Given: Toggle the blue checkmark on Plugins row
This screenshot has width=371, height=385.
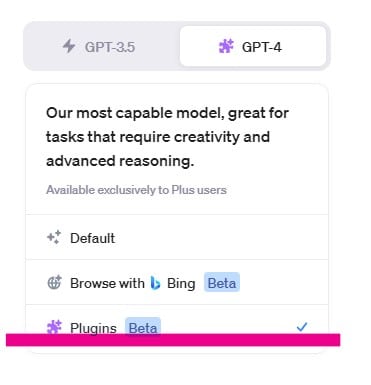Looking at the screenshot, I should tap(302, 327).
